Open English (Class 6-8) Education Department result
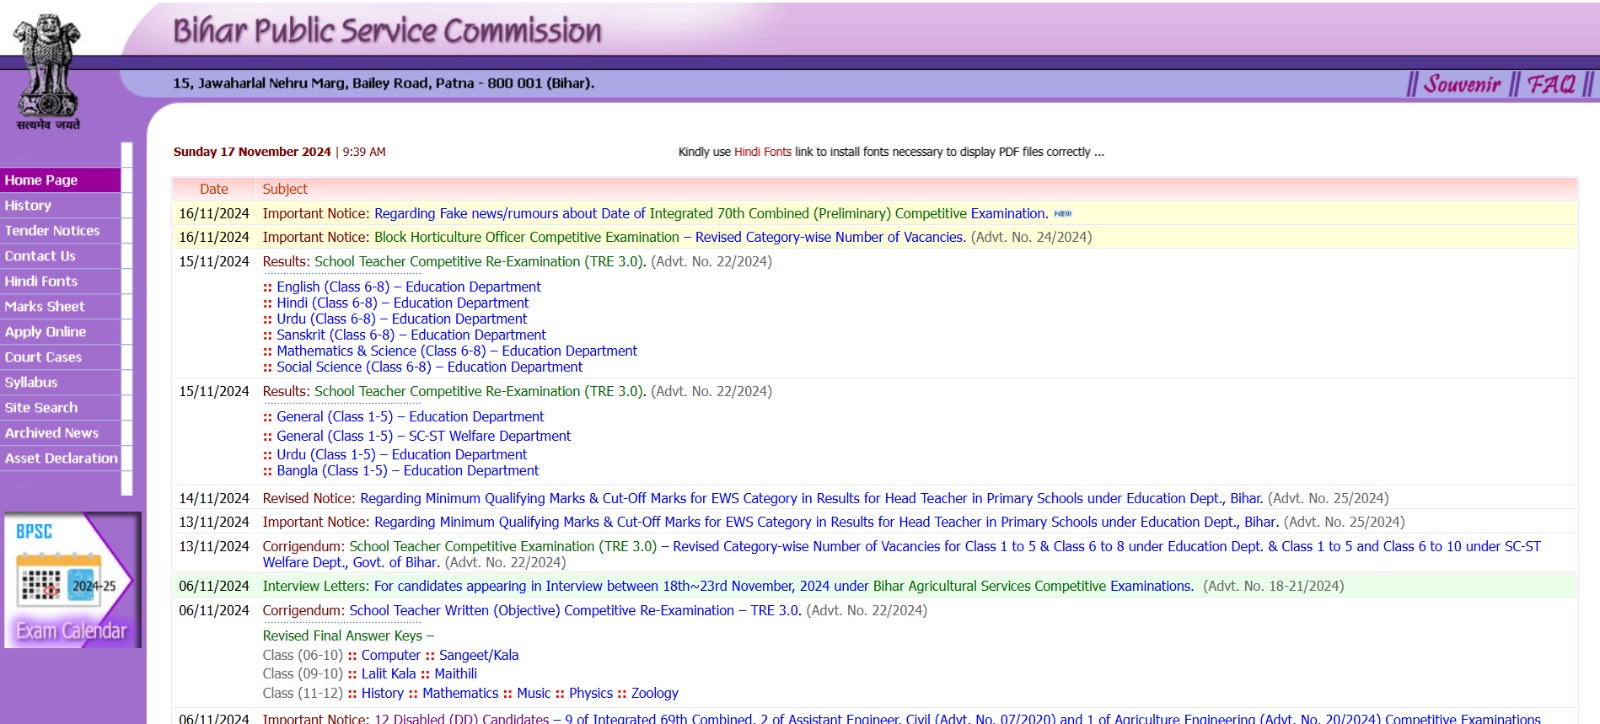The height and width of the screenshot is (724, 1600). pyautogui.click(x=408, y=287)
